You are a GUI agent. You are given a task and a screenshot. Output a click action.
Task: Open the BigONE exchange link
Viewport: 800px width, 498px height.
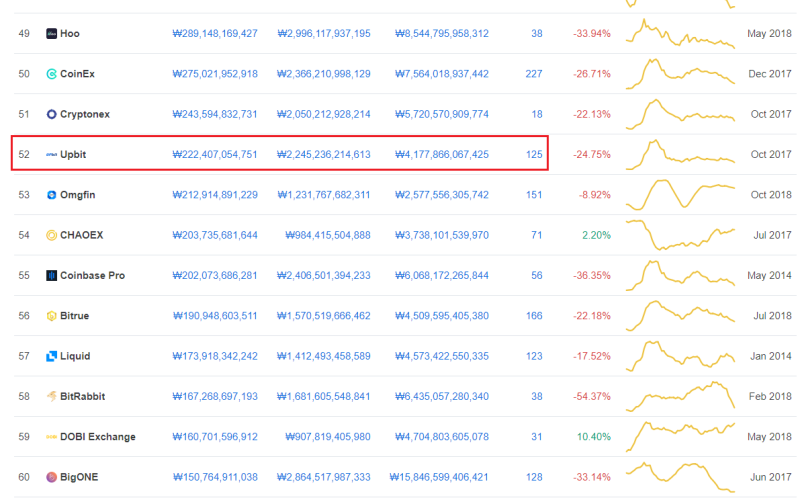click(x=79, y=477)
